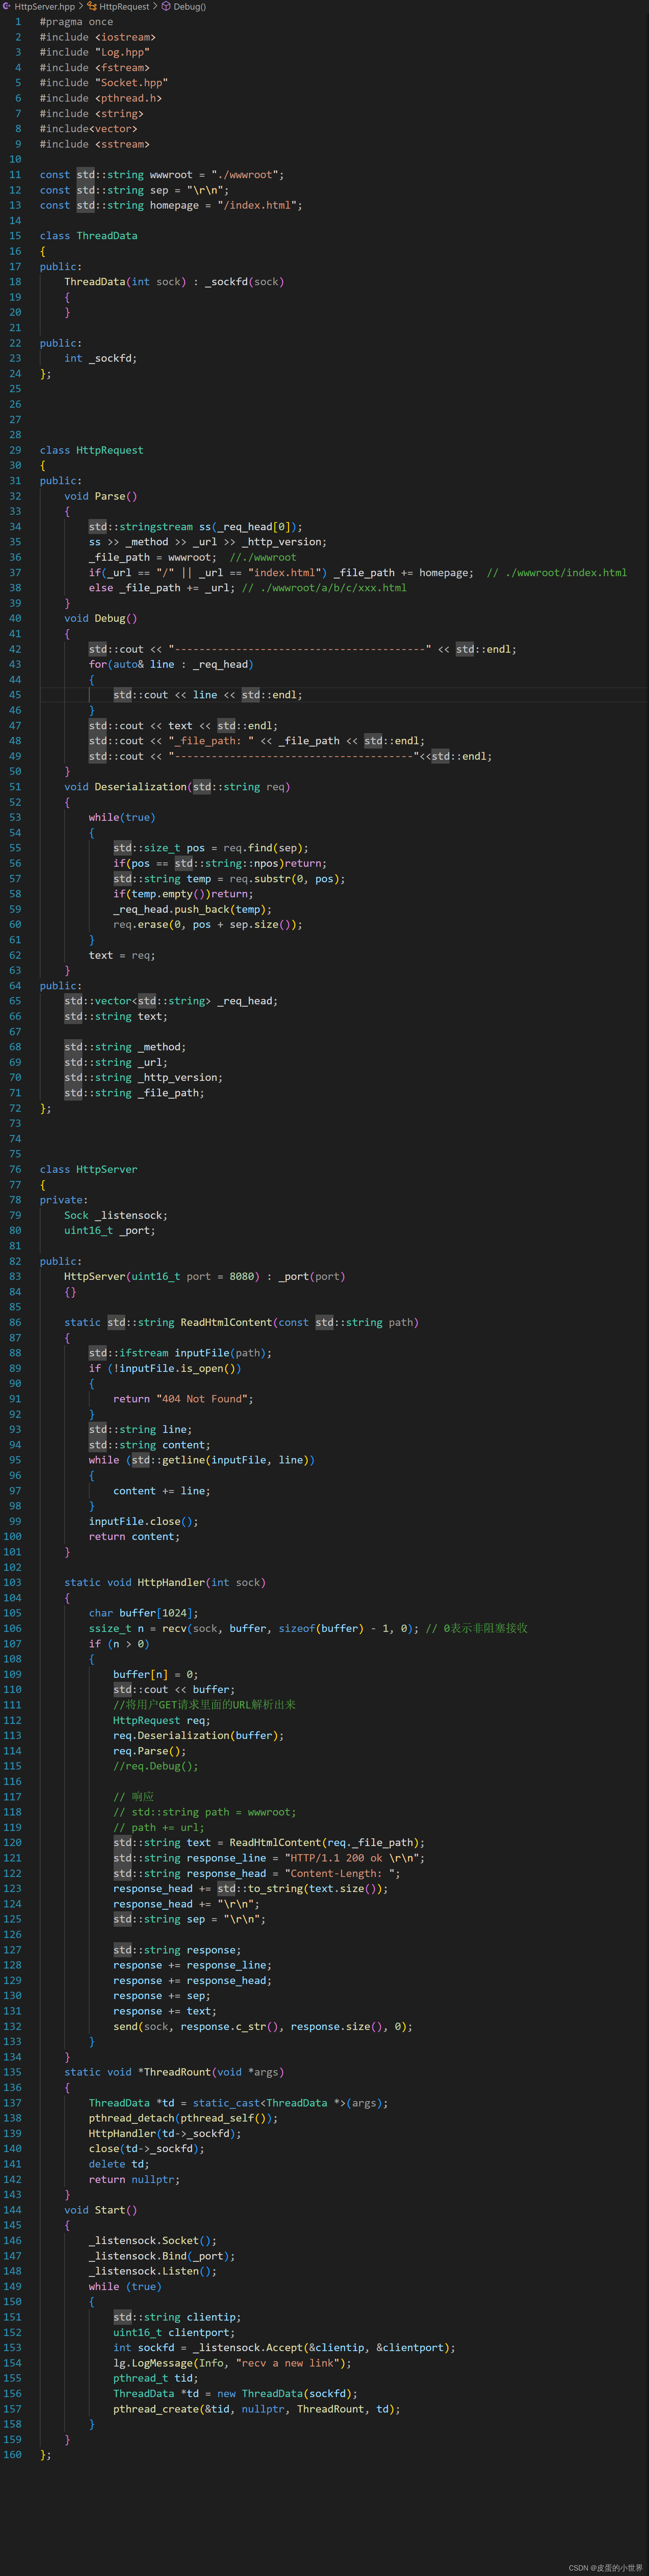Click 'std::vector<std::string> _req_head;' member

pyautogui.click(x=171, y=1001)
